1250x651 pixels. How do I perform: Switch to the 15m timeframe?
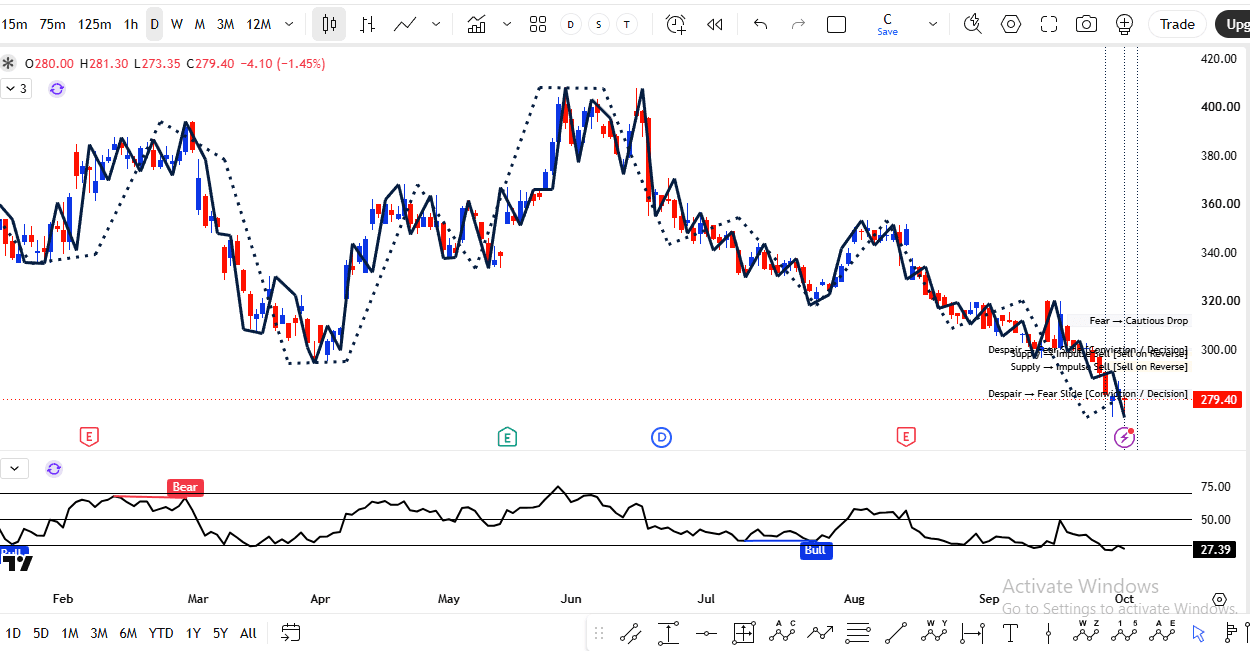pyautogui.click(x=15, y=24)
